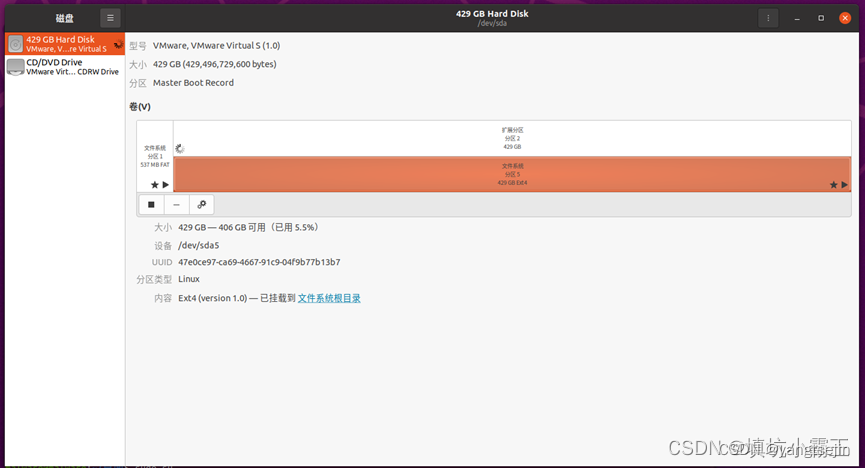Select the CD/DVD Drive device
Viewport: 865px width, 468px height.
tap(65, 67)
